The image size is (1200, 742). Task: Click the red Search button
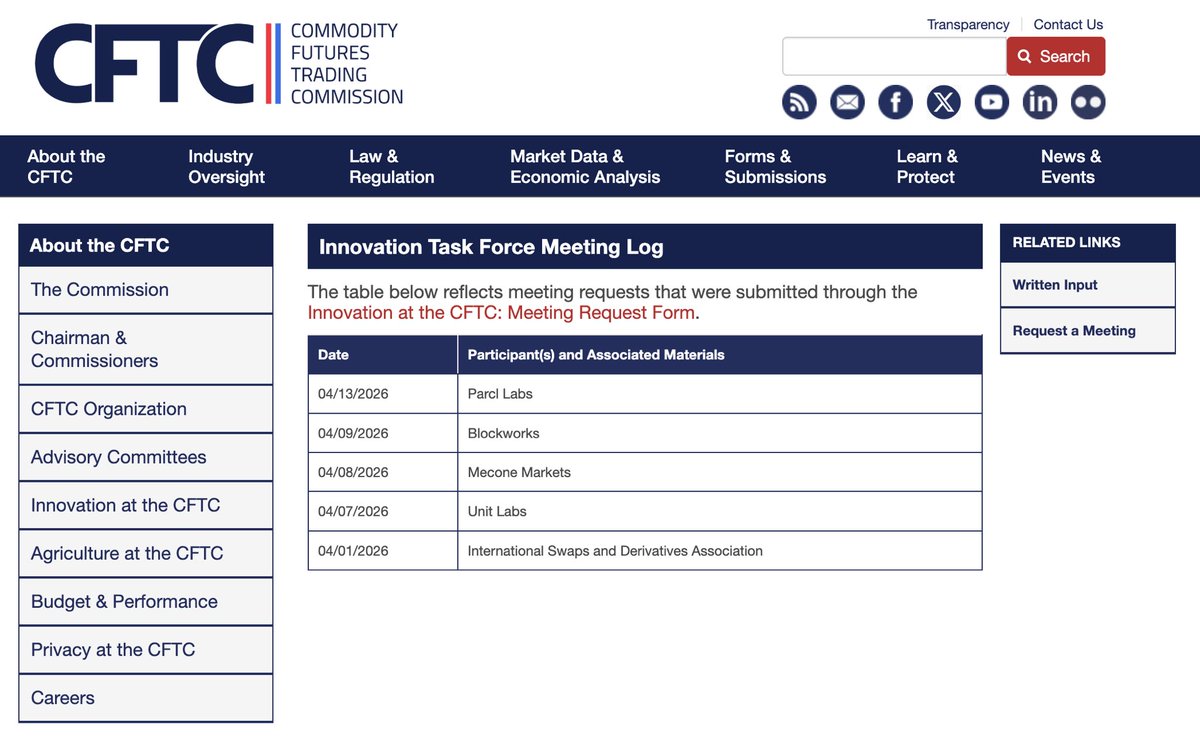1055,56
